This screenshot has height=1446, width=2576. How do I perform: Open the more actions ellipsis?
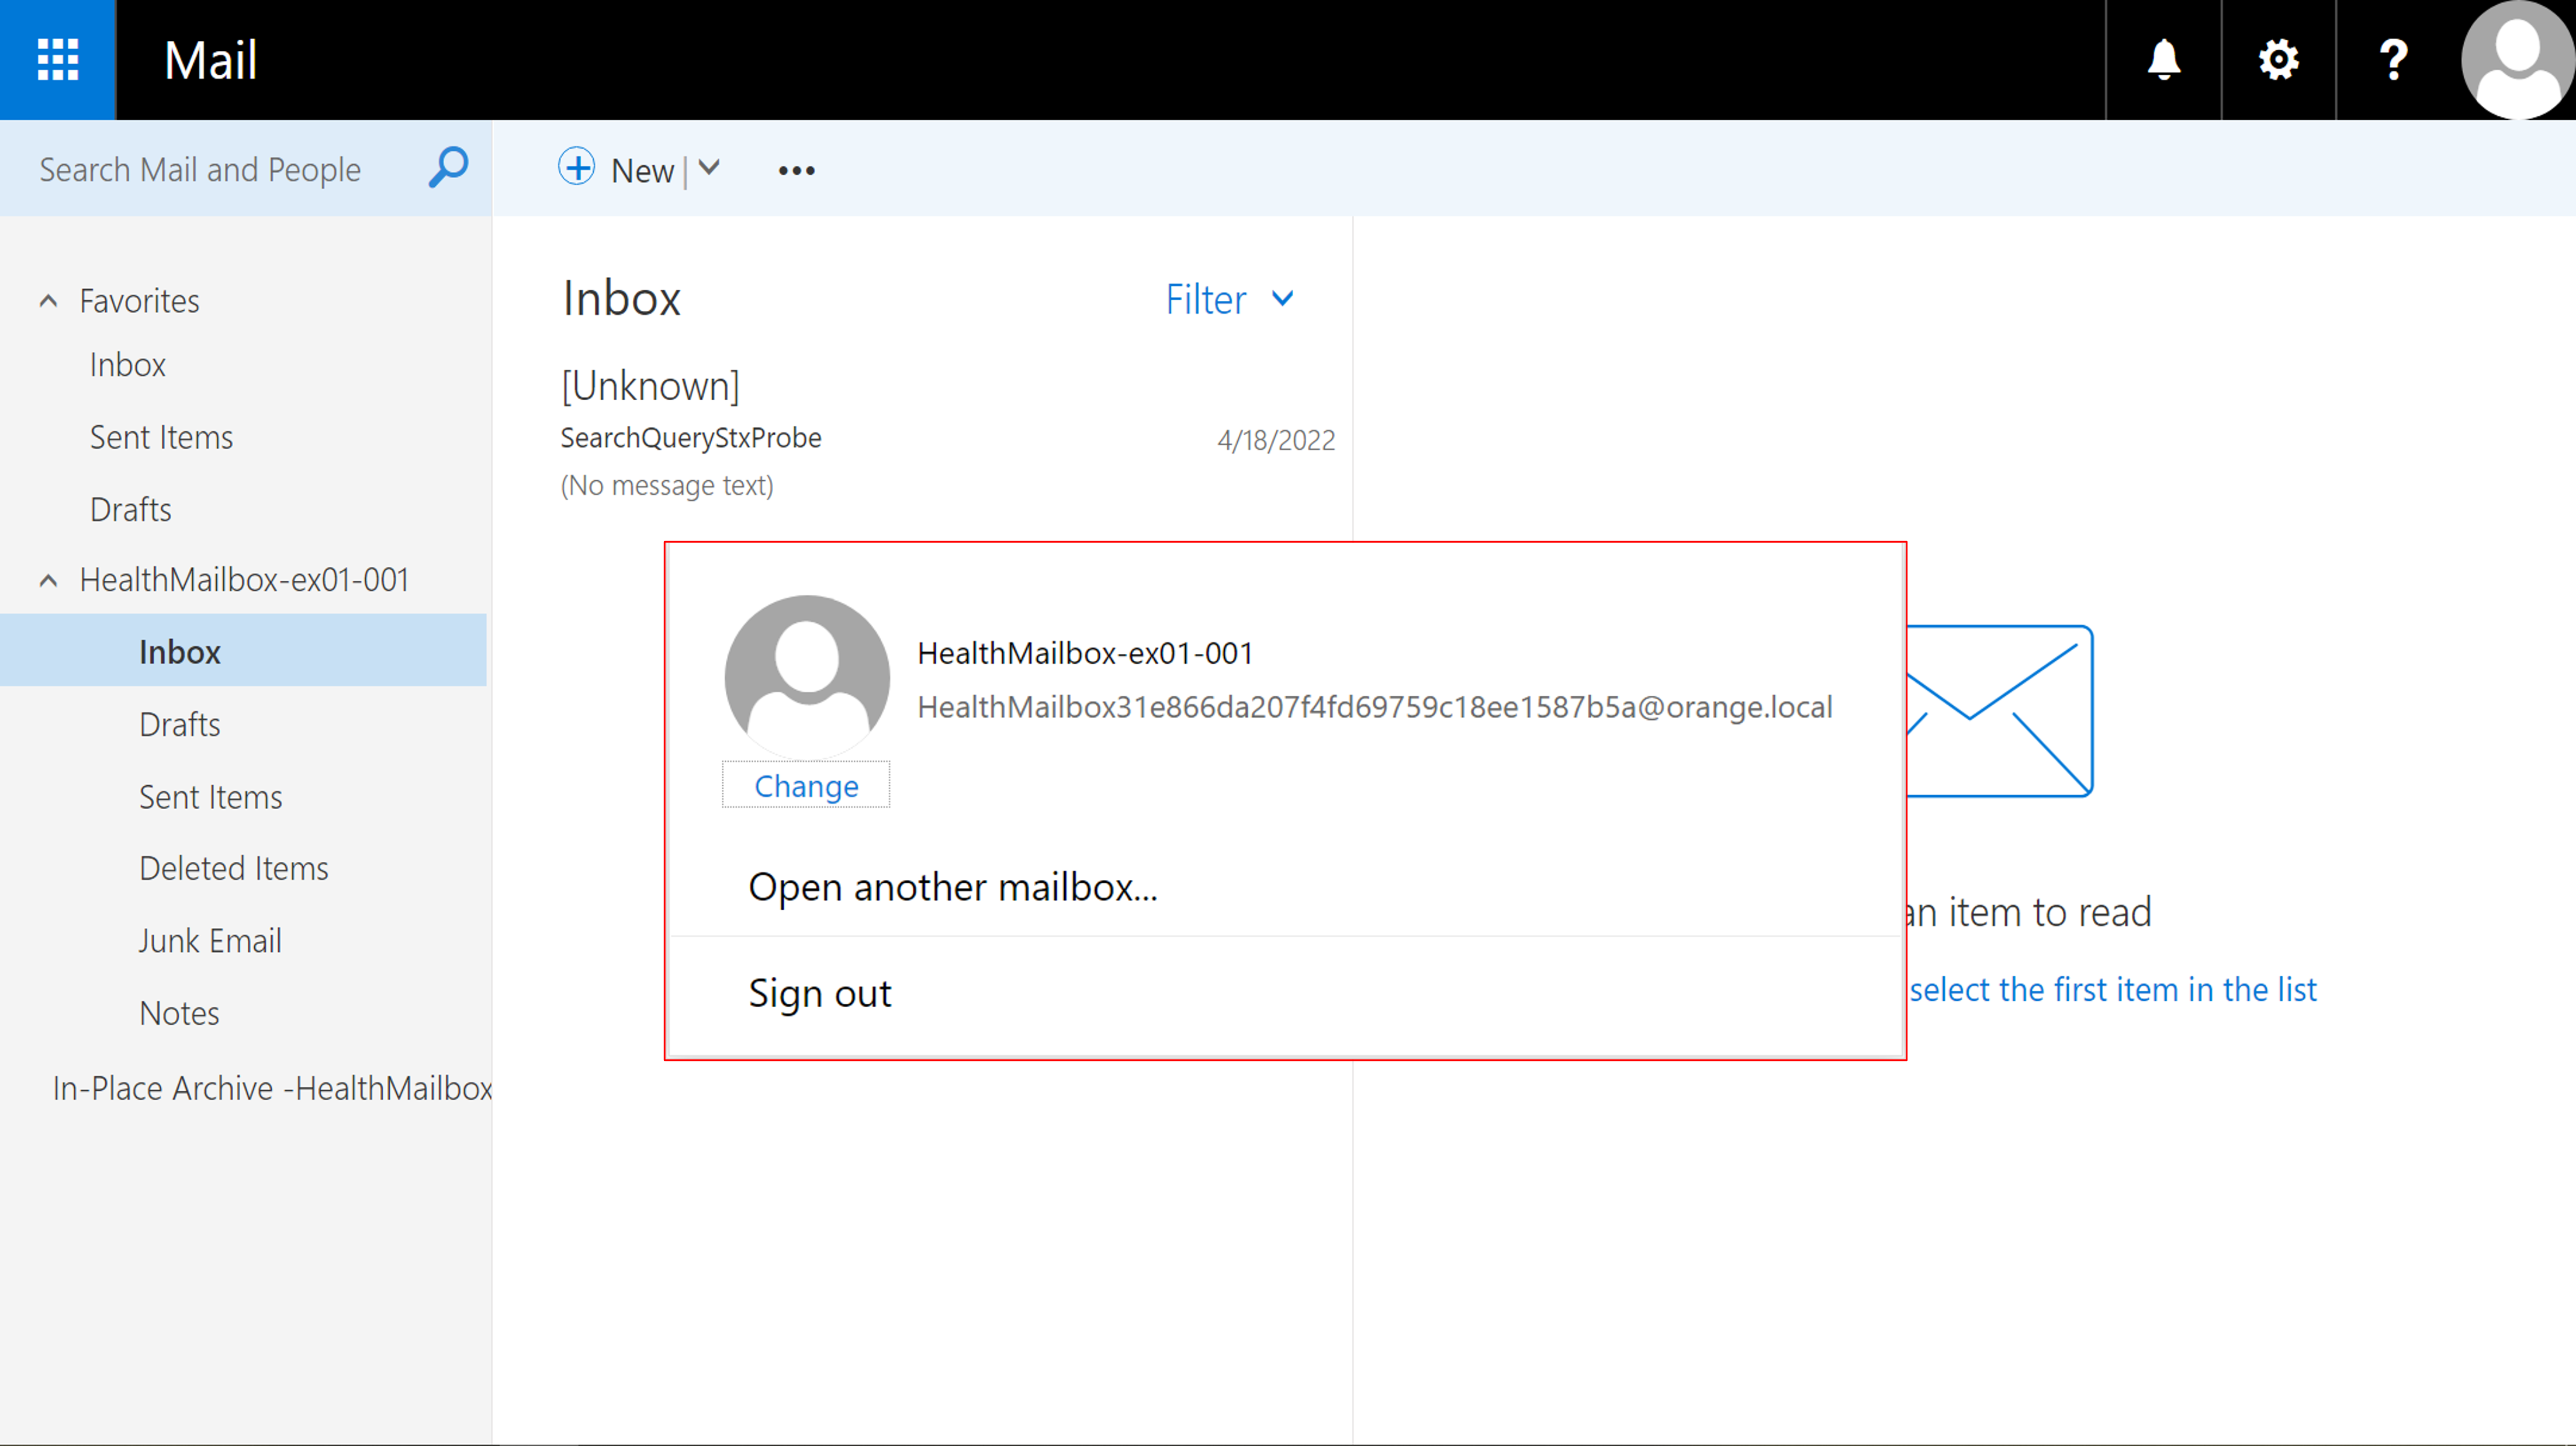[796, 171]
